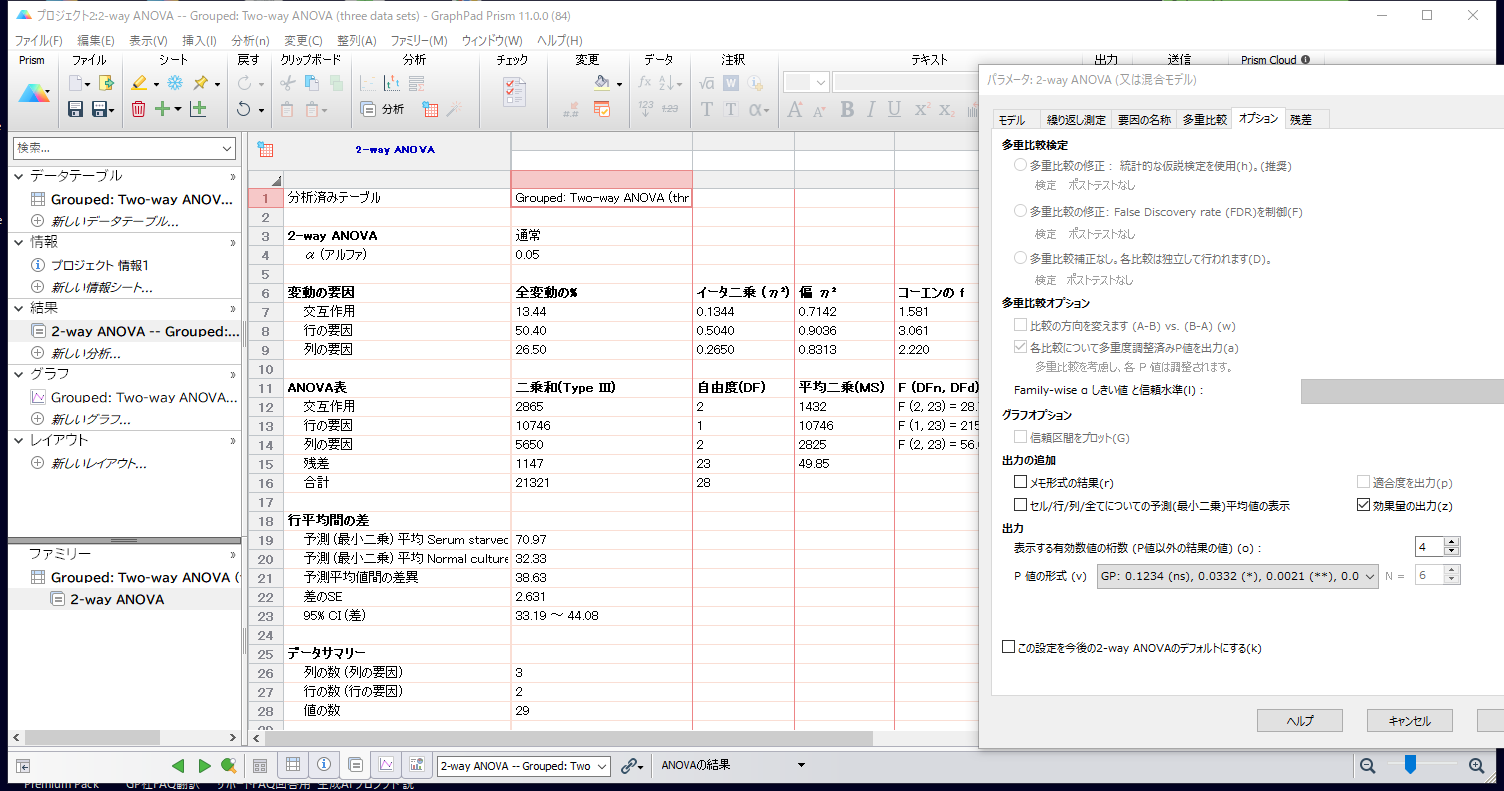The image size is (1504, 791).
Task: Click the yellow highlighter sheet icon
Action: [x=139, y=83]
